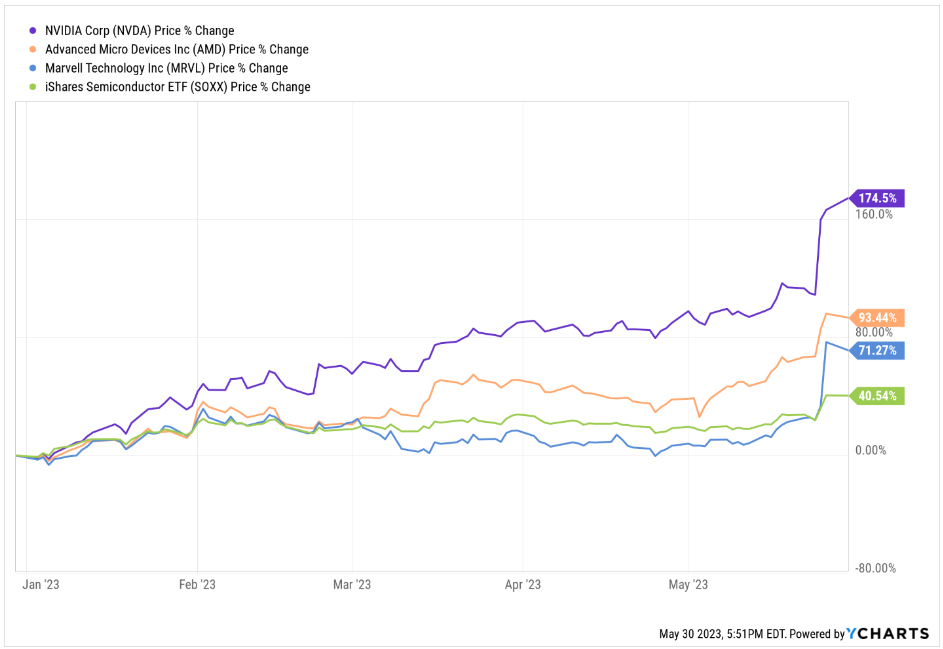This screenshot has height=649, width=943.
Task: Toggle the Advanced Micro Devices (AMD) legend label
Action: coord(176,49)
